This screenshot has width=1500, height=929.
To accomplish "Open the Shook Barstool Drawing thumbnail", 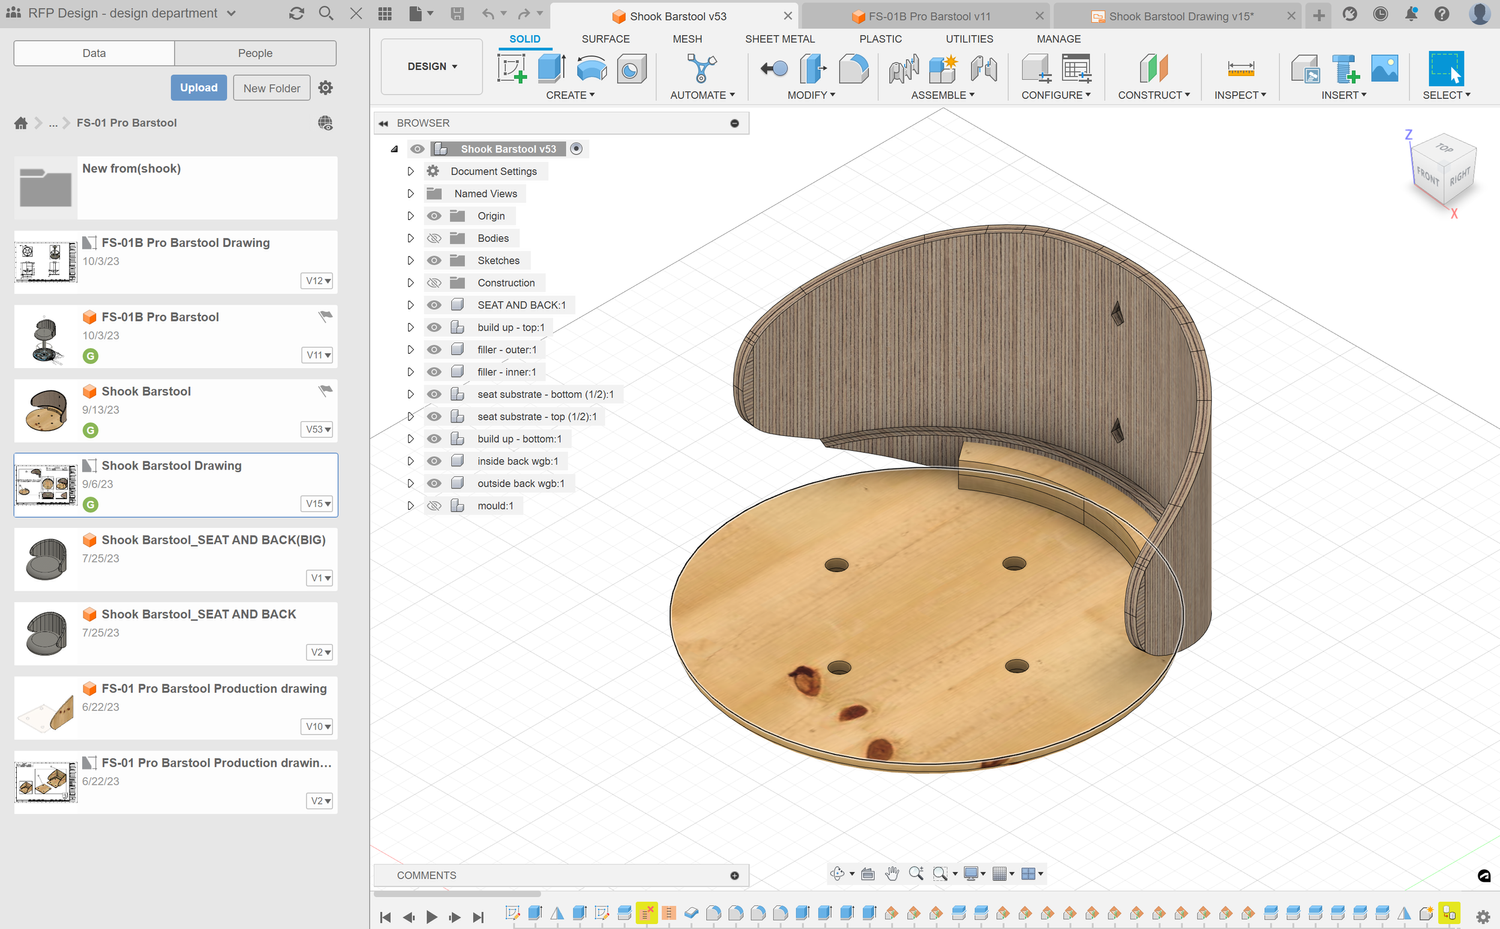I will (46, 485).
